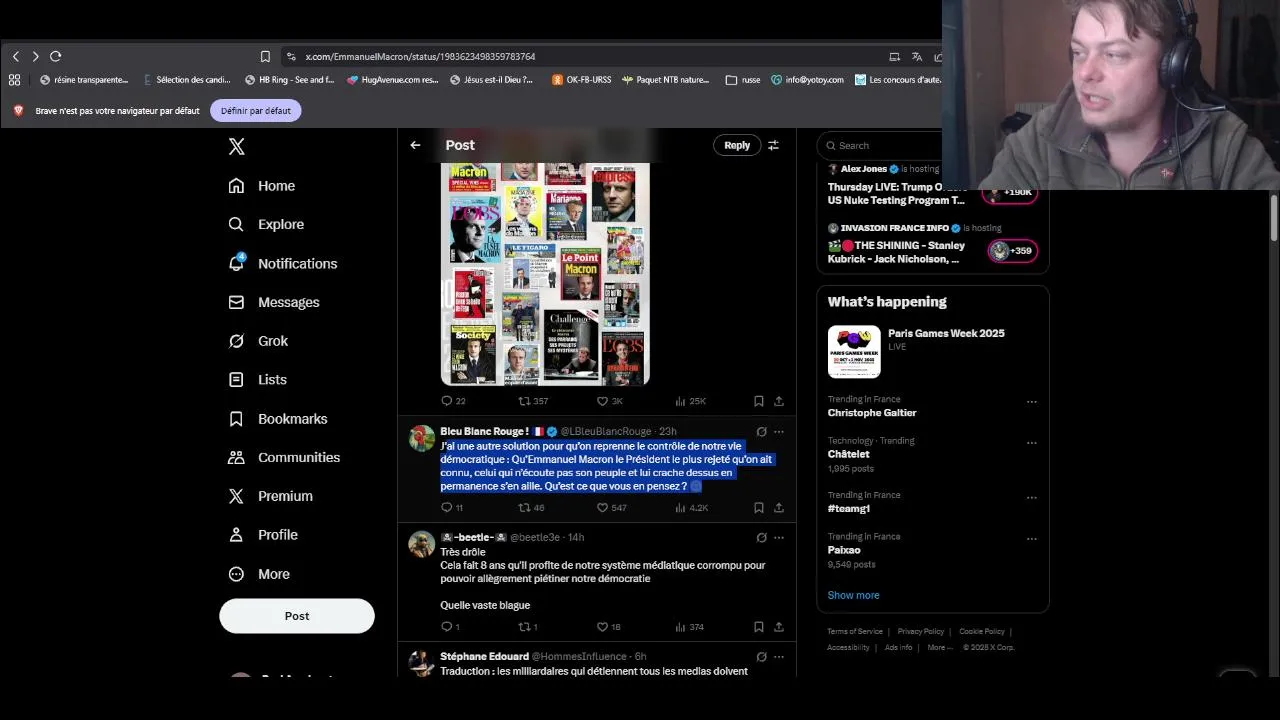More options for Châtelet trend
The height and width of the screenshot is (720, 1280).
1031,443
